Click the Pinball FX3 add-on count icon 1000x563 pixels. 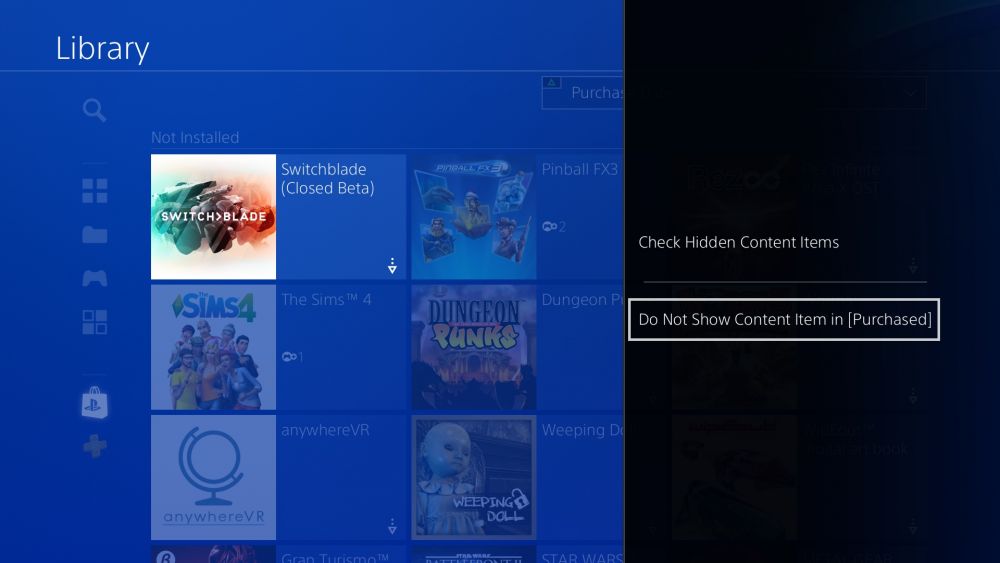[x=554, y=226]
